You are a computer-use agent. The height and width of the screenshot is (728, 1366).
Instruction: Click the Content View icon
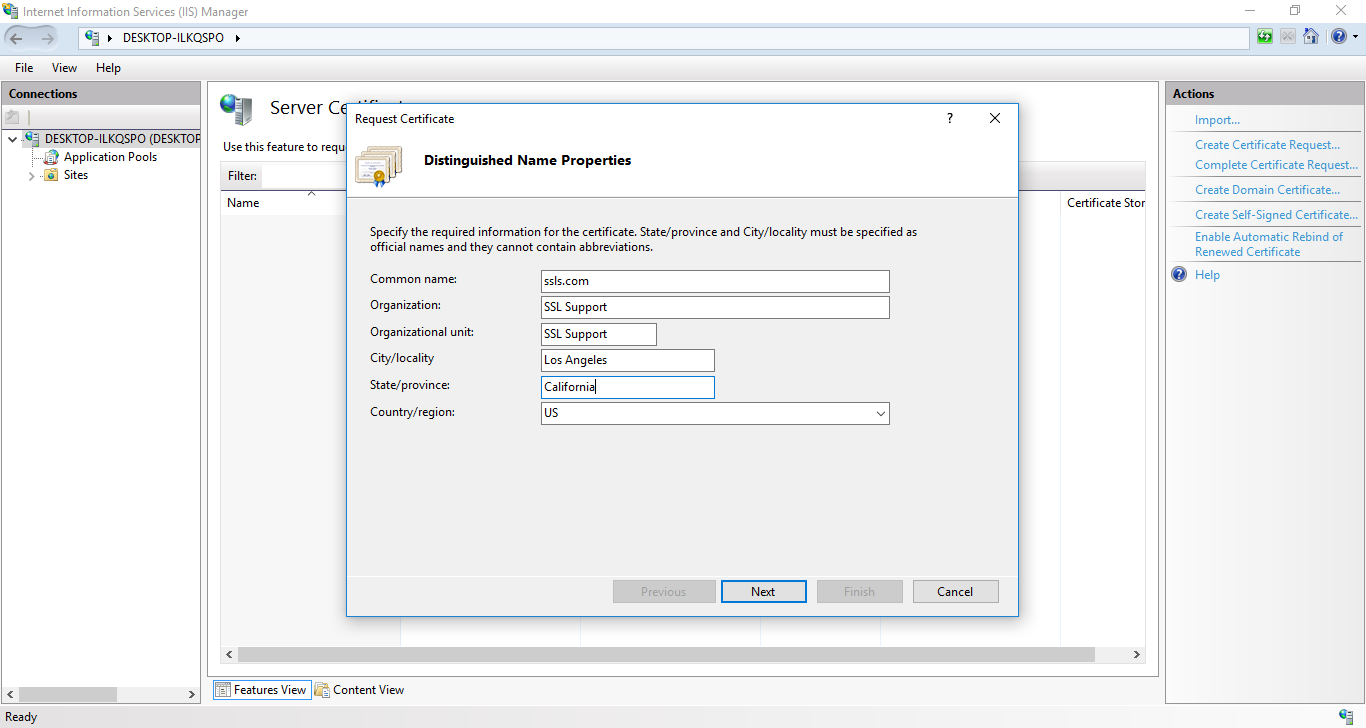tap(322, 690)
